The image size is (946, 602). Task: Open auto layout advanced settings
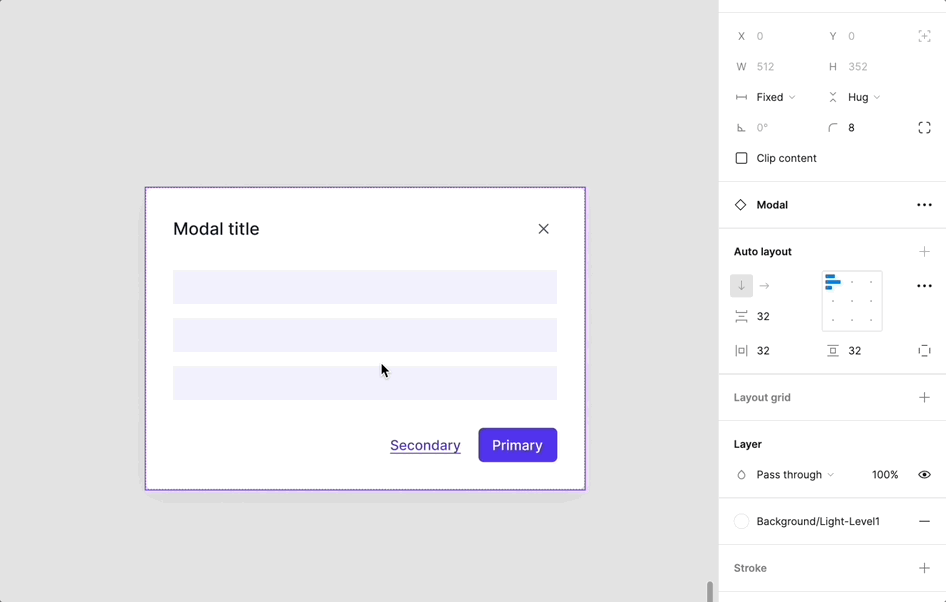tap(924, 286)
